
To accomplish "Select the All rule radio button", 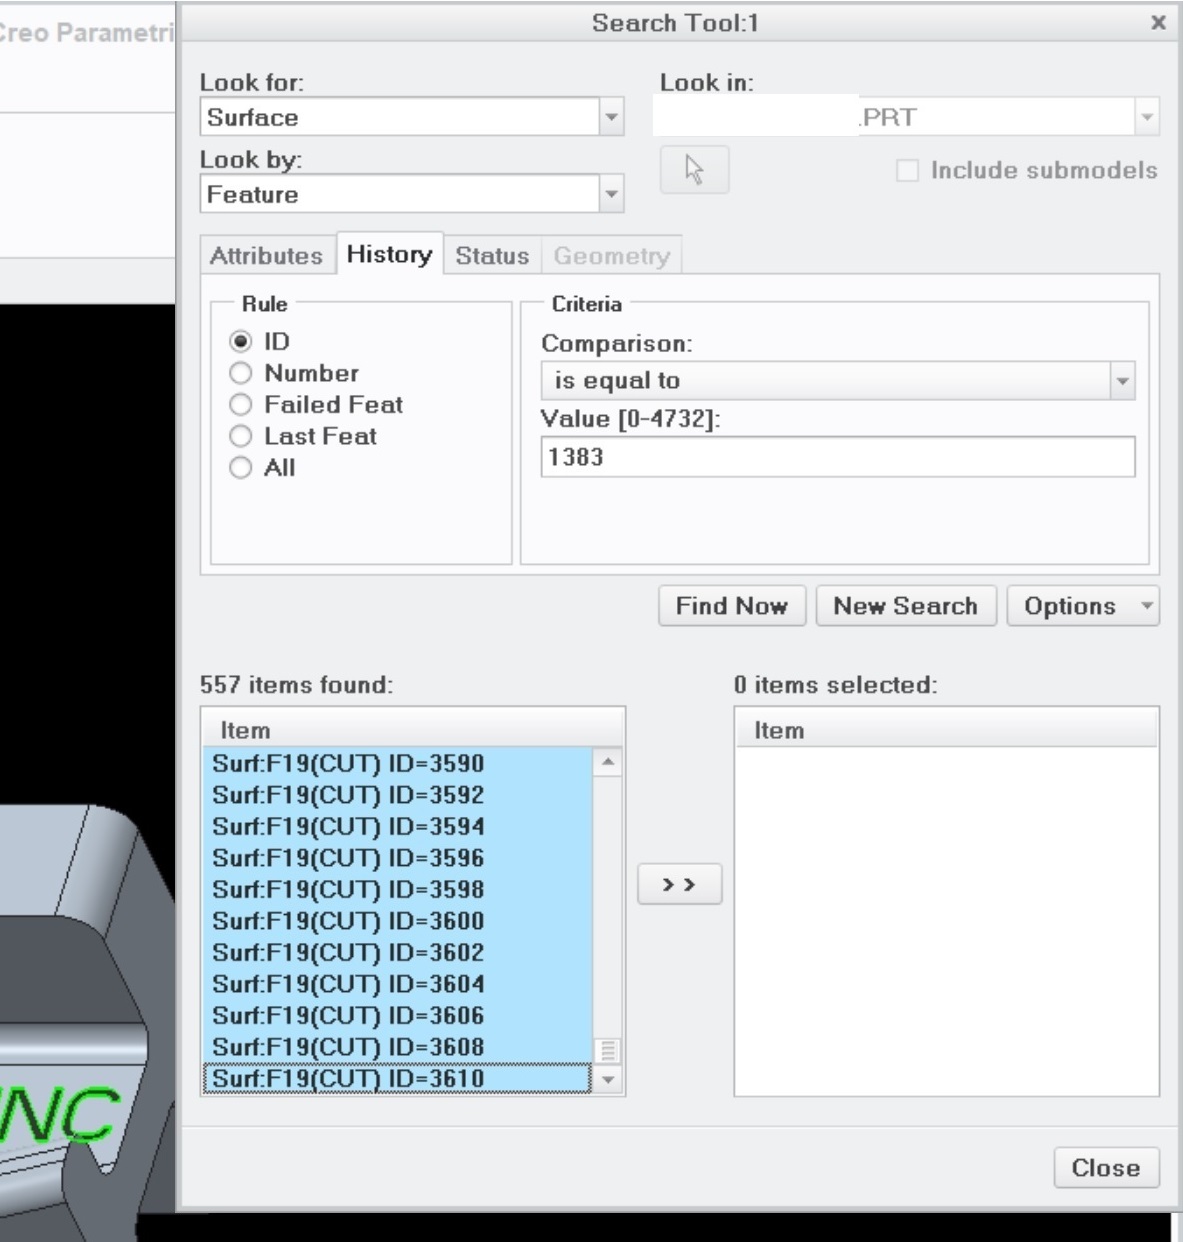I will [240, 467].
